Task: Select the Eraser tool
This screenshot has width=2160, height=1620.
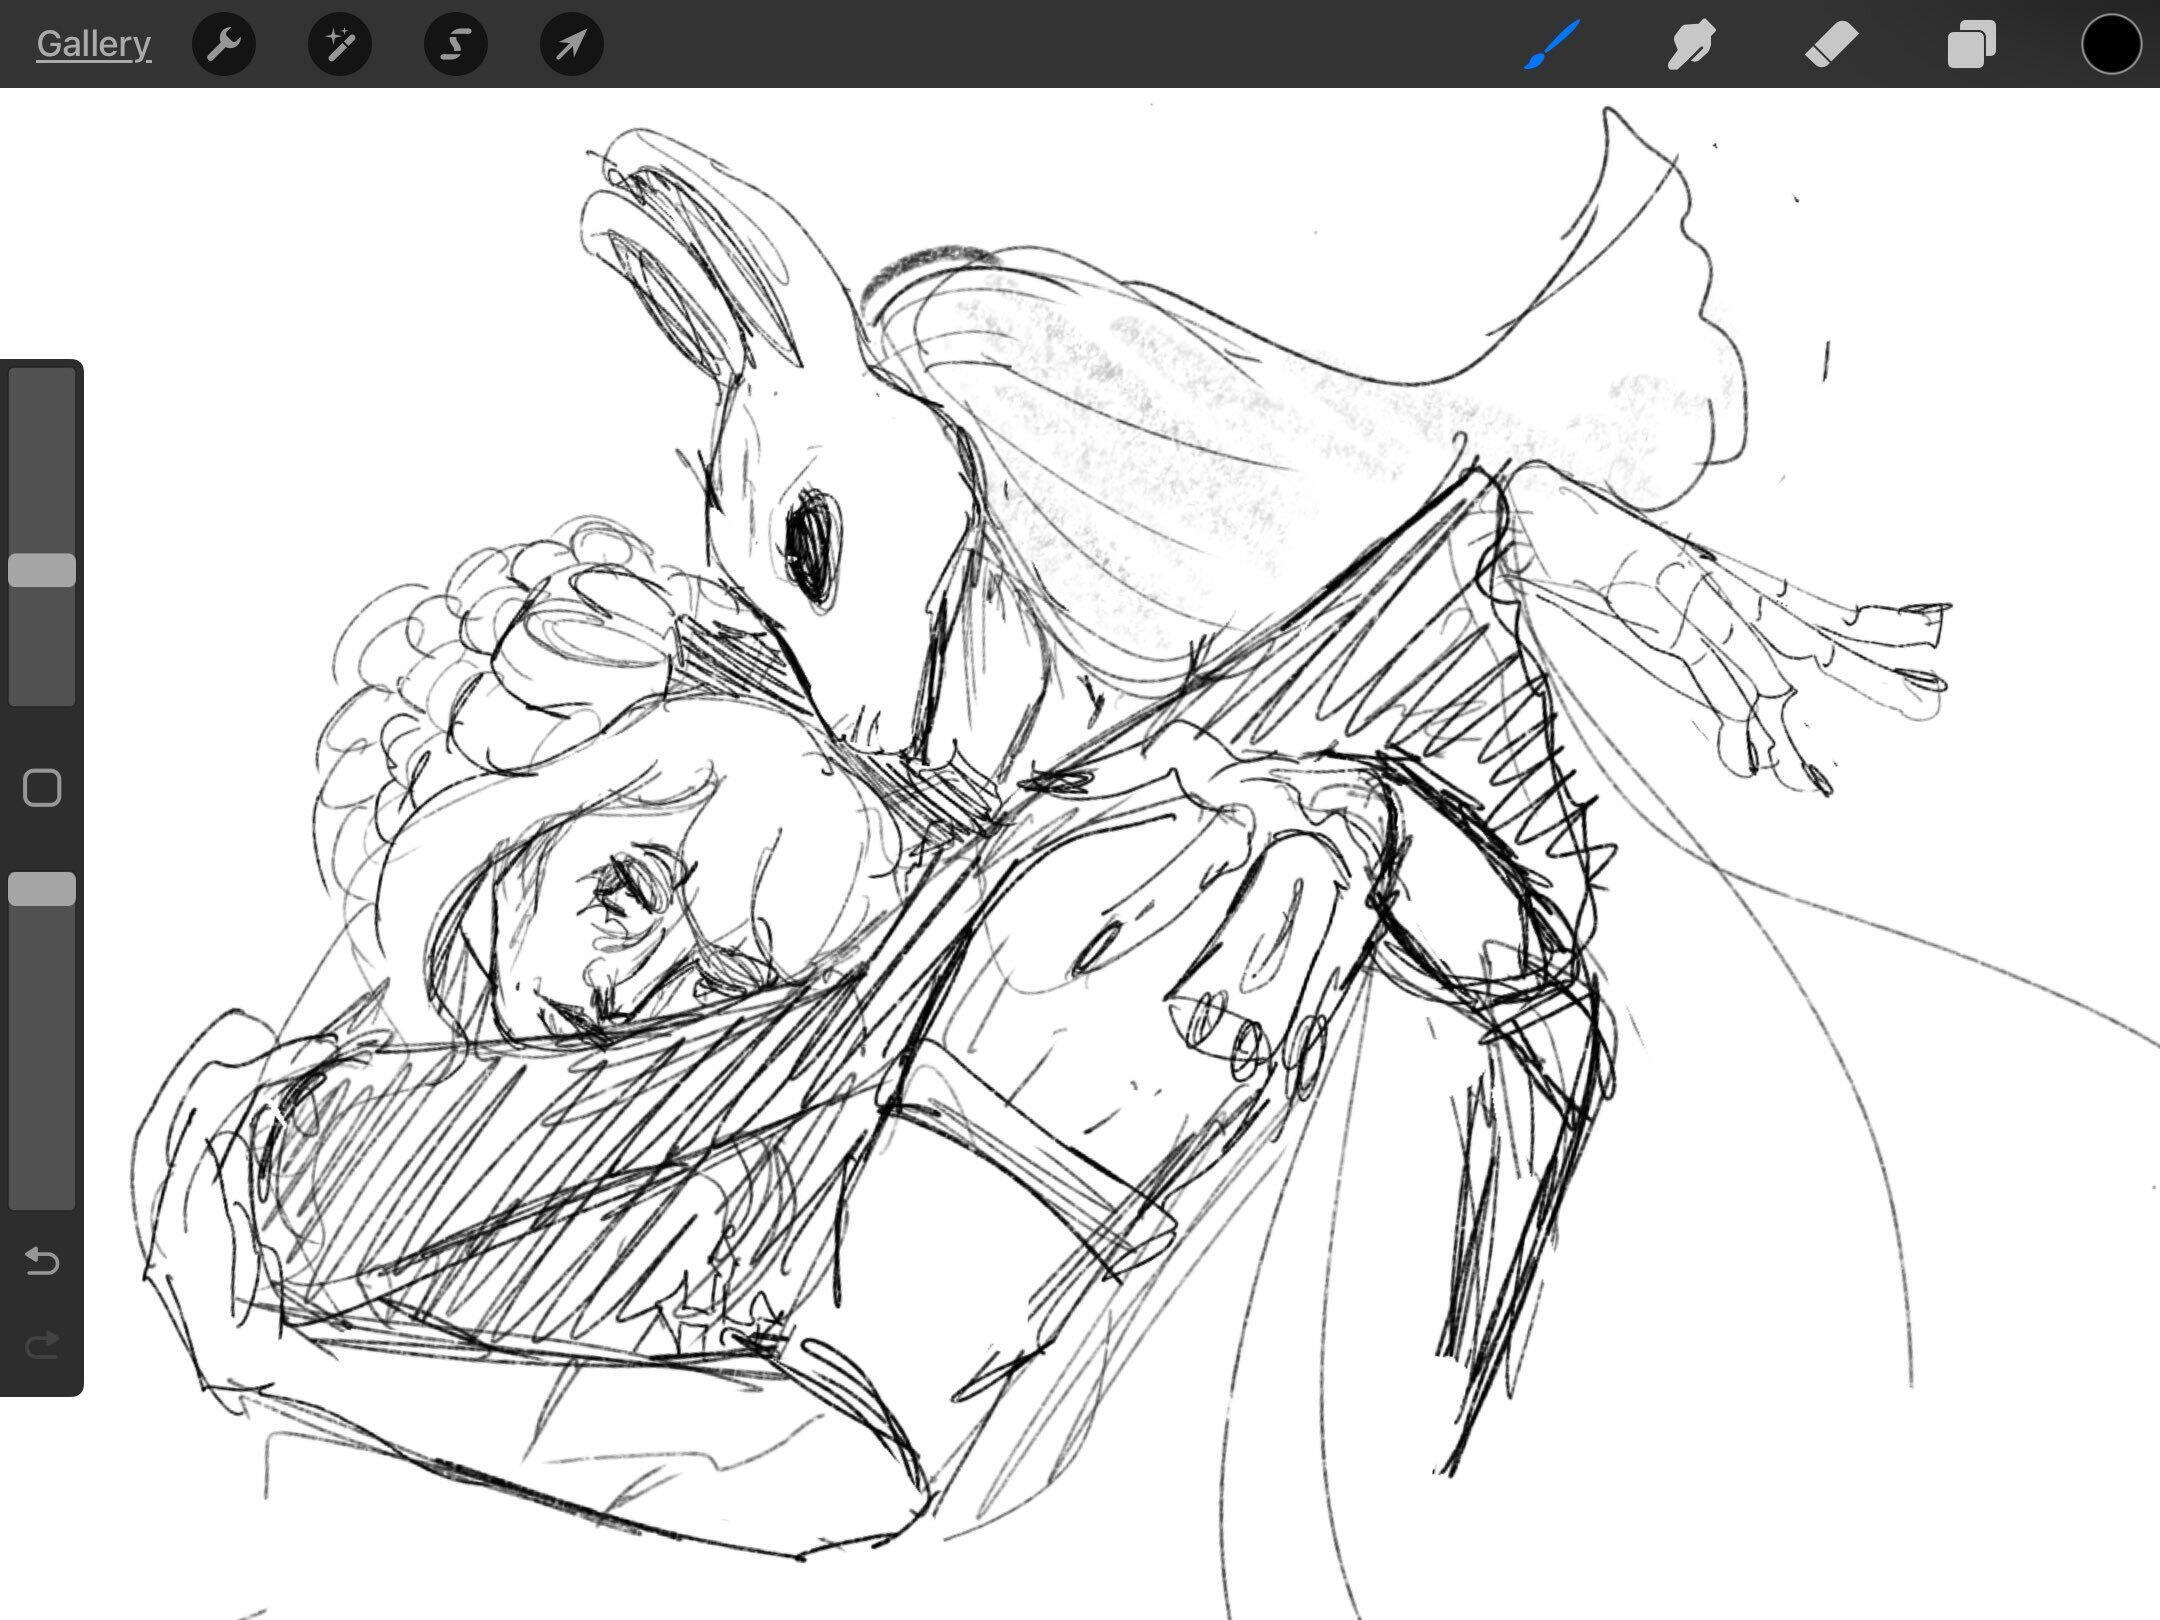Action: [1831, 44]
